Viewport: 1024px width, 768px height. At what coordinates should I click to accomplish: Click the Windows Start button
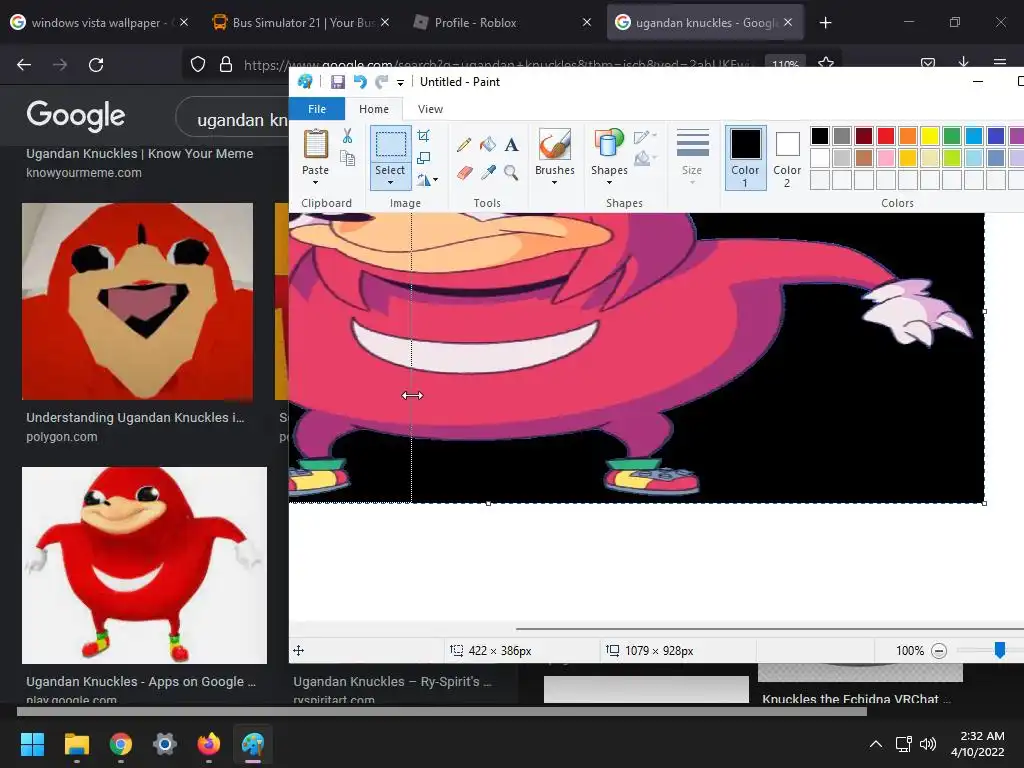32,744
